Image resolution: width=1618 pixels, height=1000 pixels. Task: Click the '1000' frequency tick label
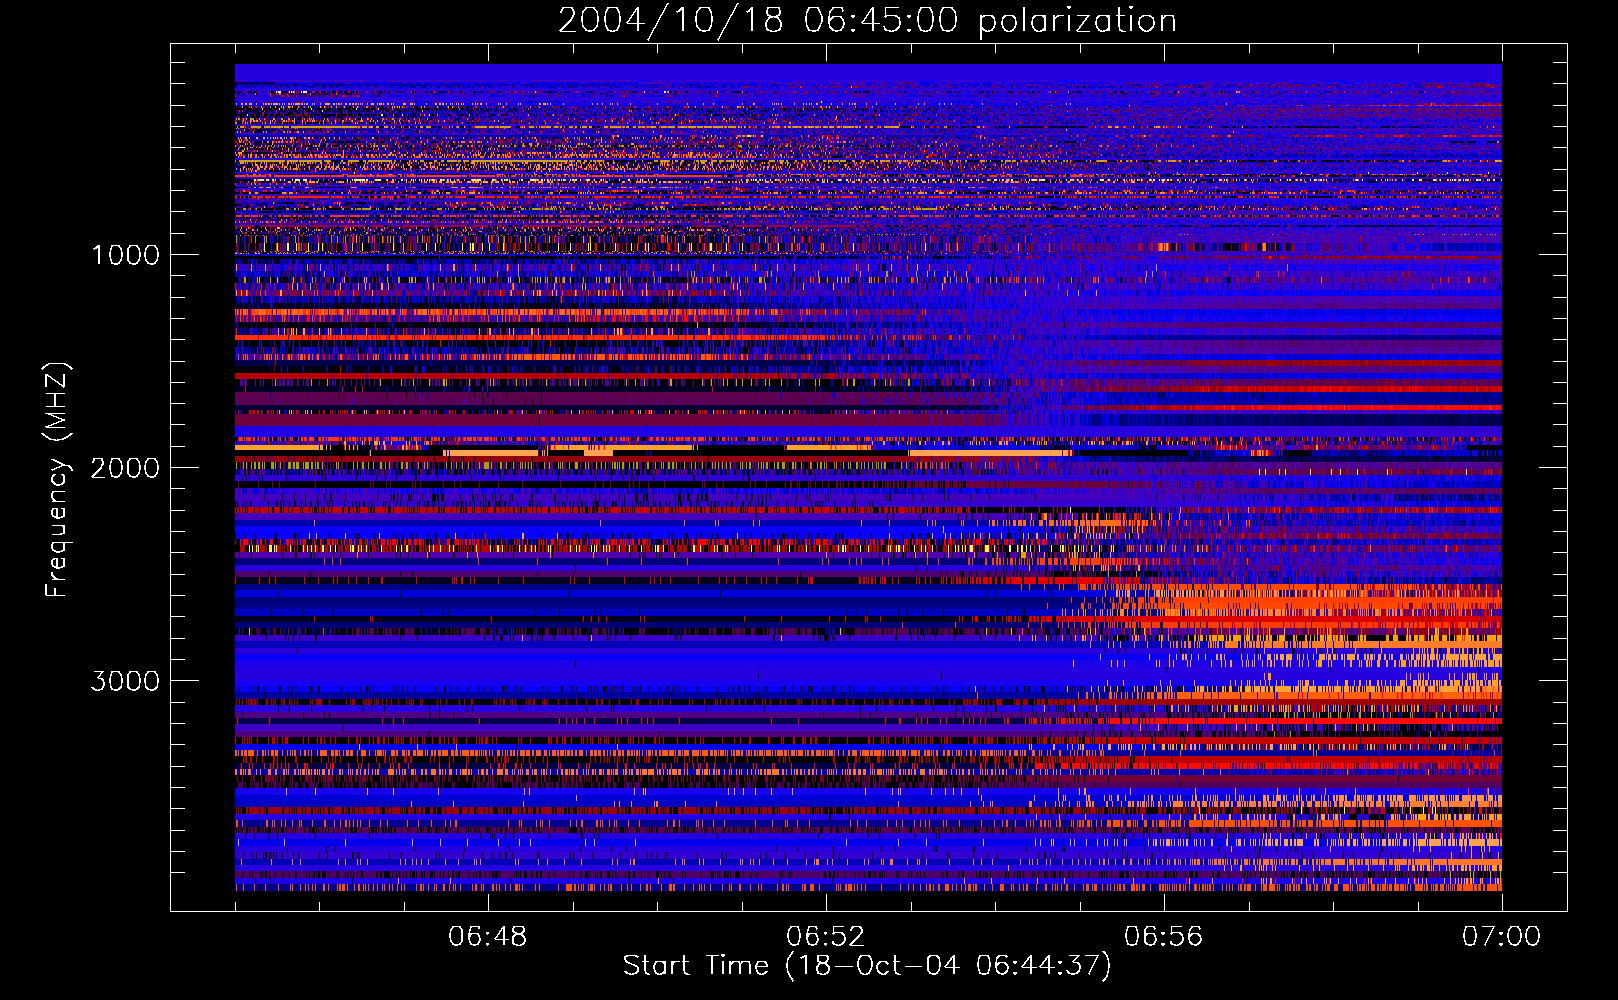coord(125,255)
